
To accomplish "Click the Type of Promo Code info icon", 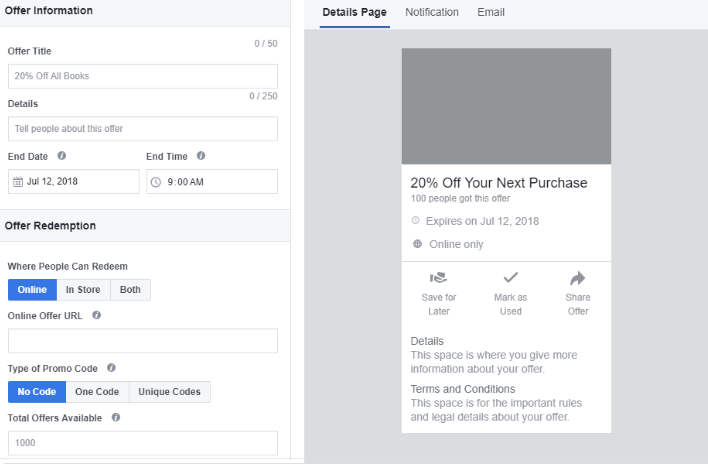I will pyautogui.click(x=112, y=368).
